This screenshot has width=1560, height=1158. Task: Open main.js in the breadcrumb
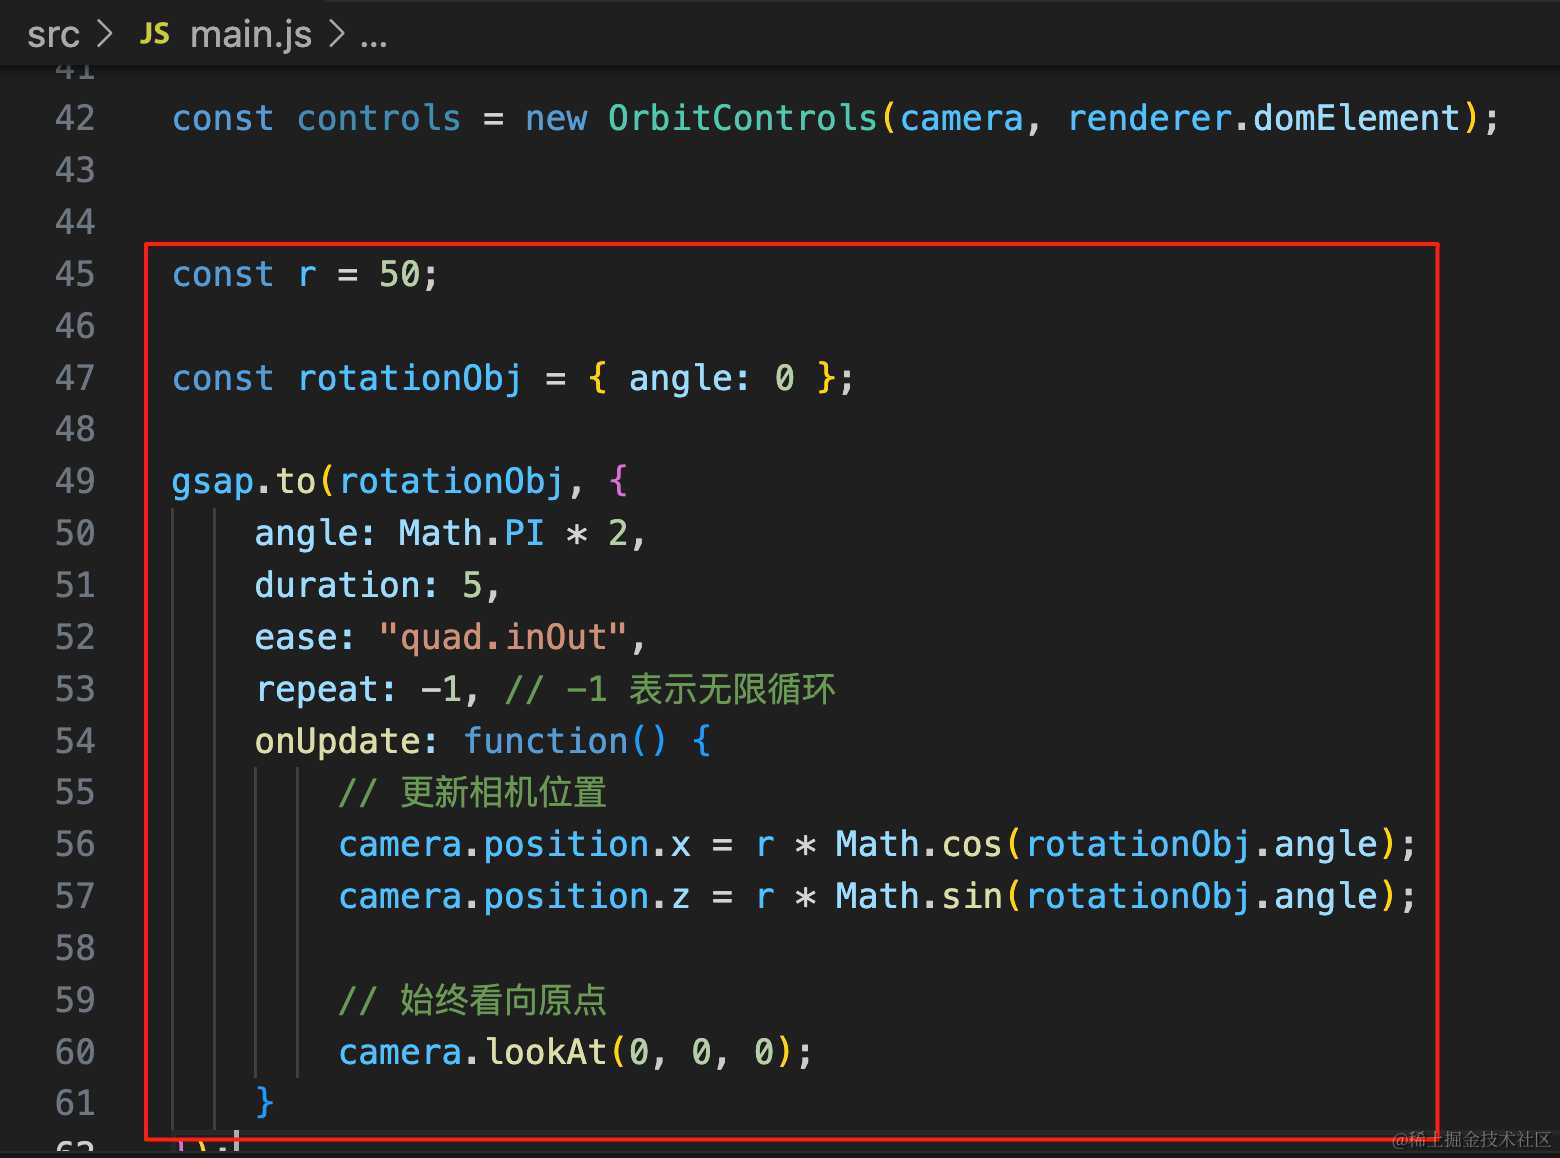click(251, 35)
